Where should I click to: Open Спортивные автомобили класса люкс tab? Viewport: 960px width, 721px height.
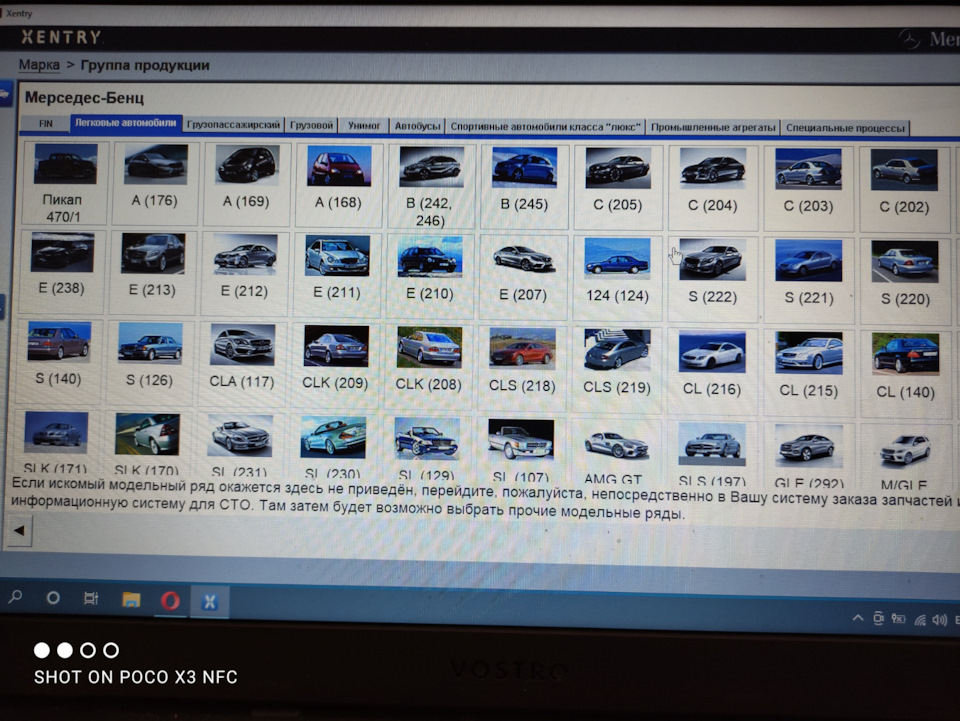546,127
